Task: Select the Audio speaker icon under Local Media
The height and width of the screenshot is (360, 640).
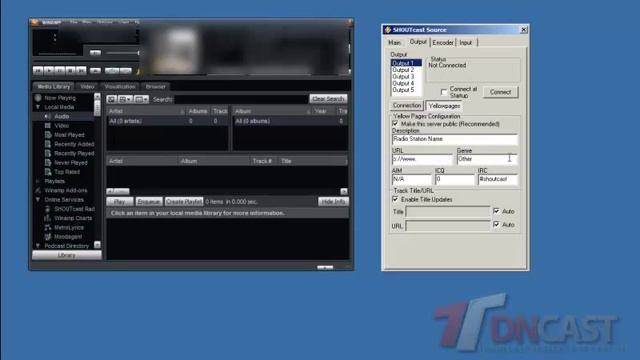Action: tap(48, 116)
